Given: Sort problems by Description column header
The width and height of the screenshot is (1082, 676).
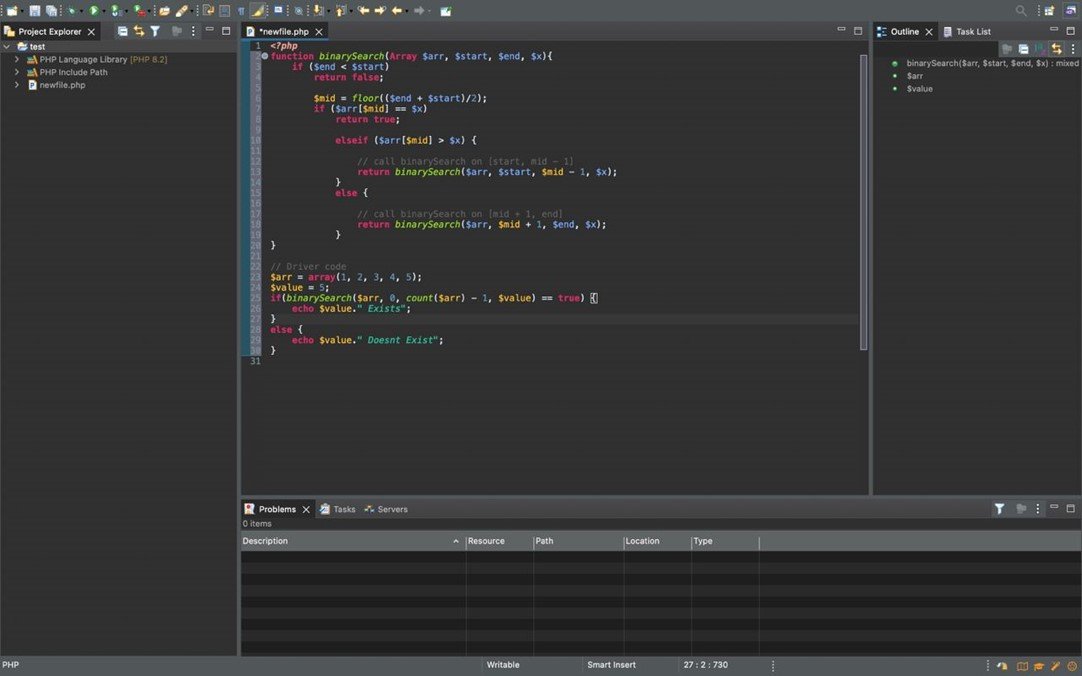Looking at the screenshot, I should (353, 541).
